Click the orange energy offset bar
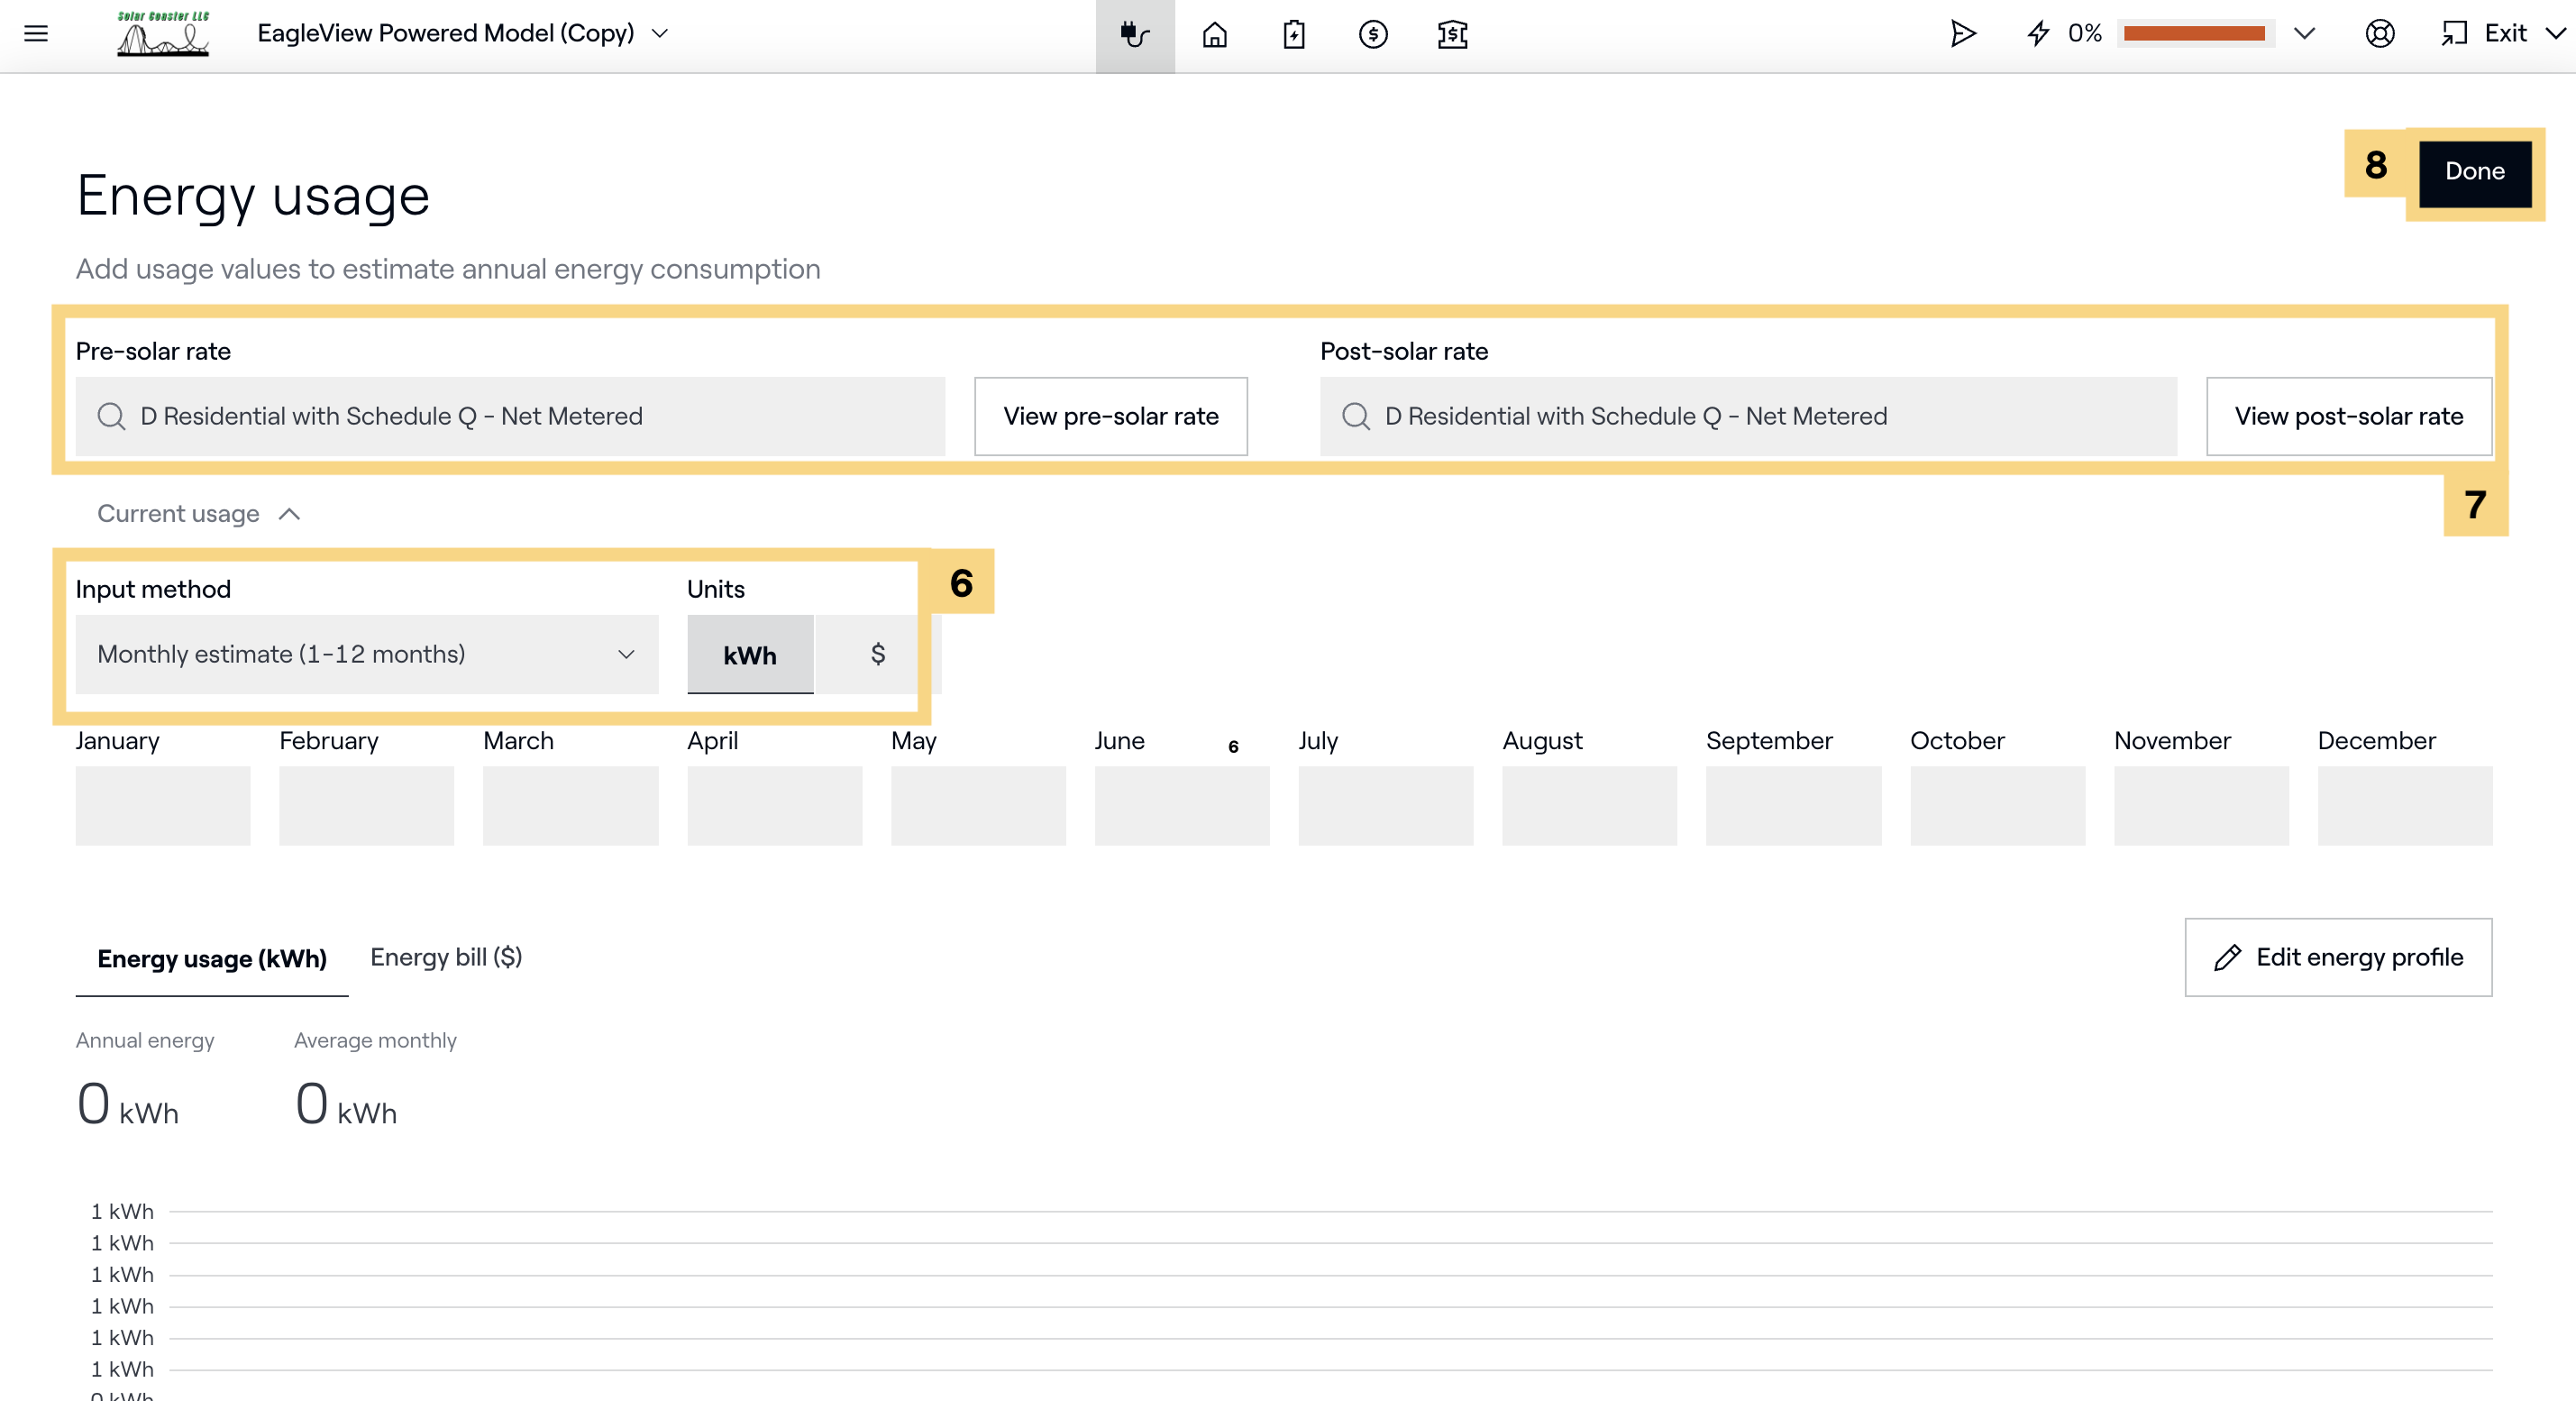2576x1401 pixels. pos(2194,34)
